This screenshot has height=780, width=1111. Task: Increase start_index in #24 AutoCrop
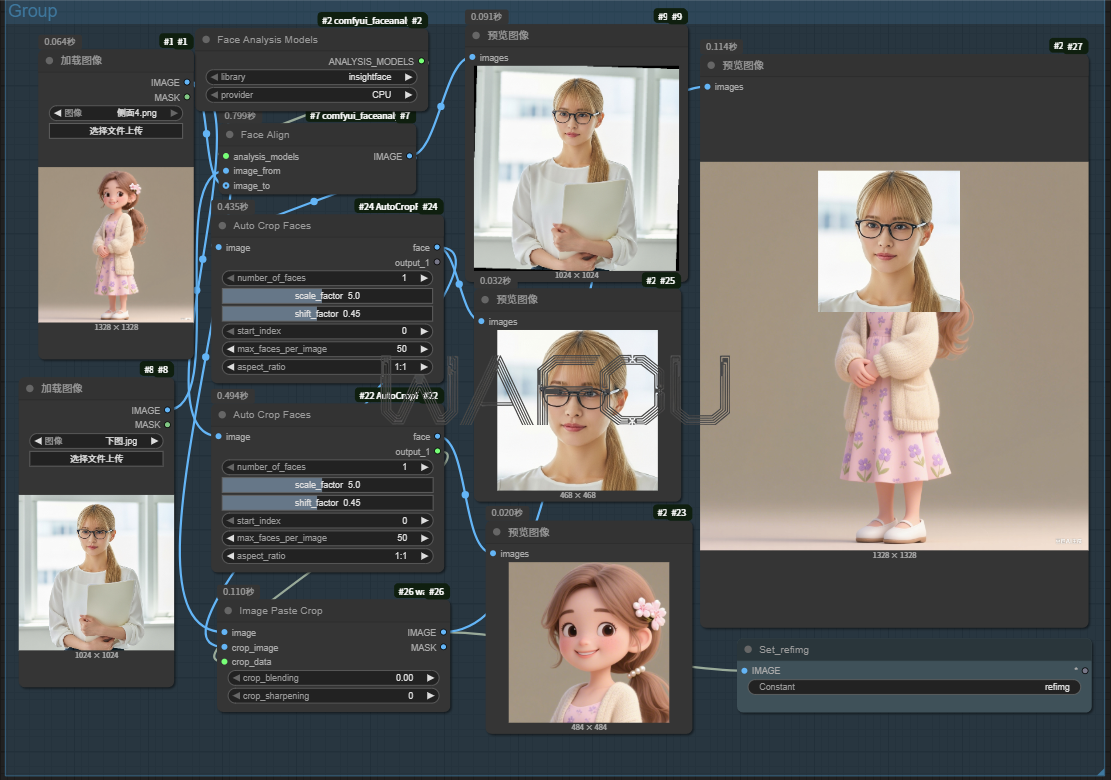click(x=424, y=331)
